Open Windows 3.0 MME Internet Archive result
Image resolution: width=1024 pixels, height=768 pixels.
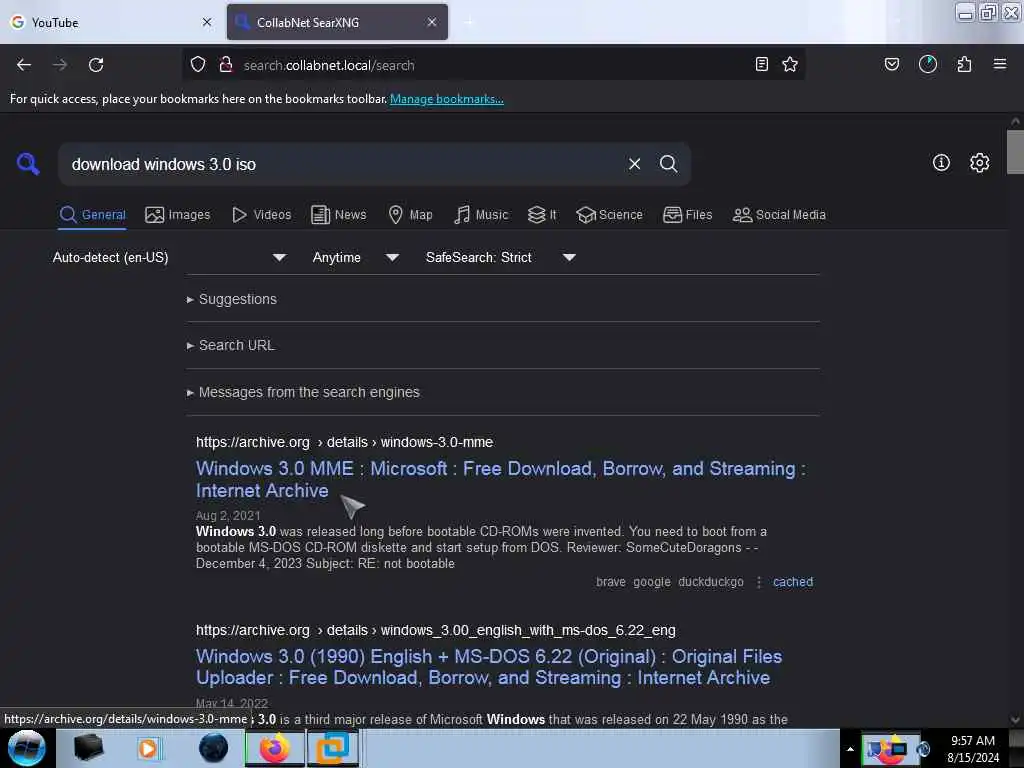click(501, 479)
